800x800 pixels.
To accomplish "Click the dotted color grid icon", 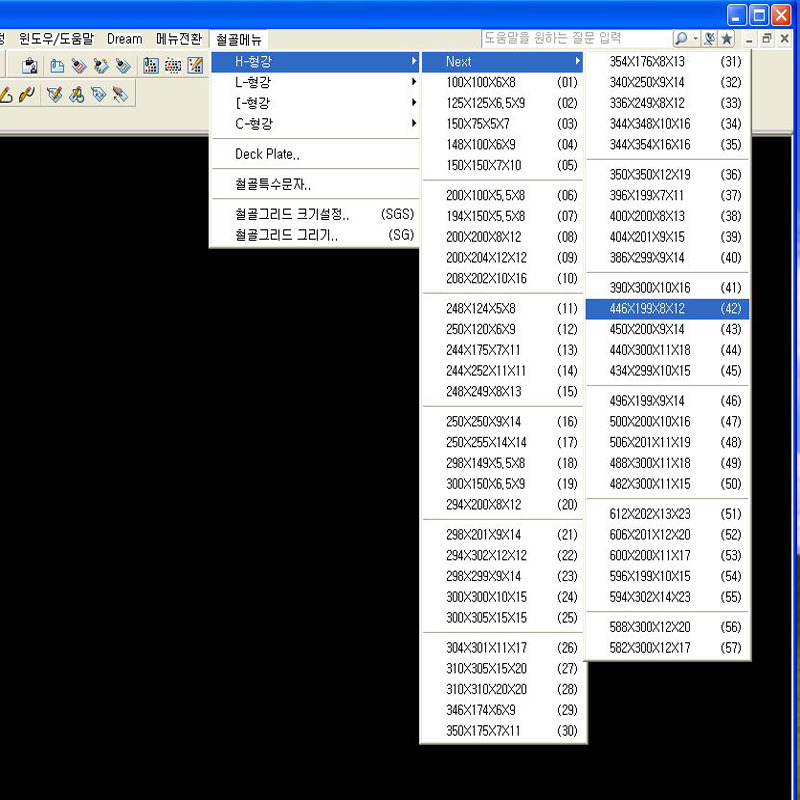I will (173, 65).
